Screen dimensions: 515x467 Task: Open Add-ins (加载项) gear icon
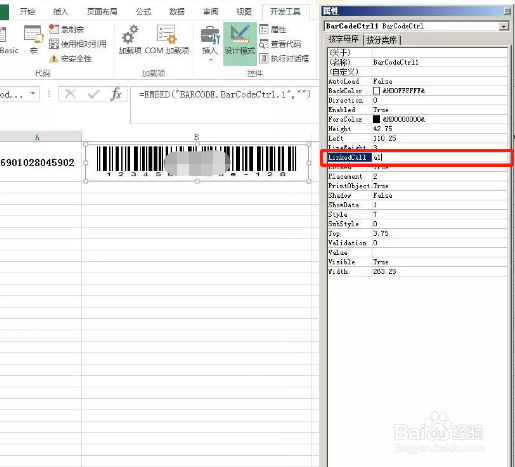point(130,35)
